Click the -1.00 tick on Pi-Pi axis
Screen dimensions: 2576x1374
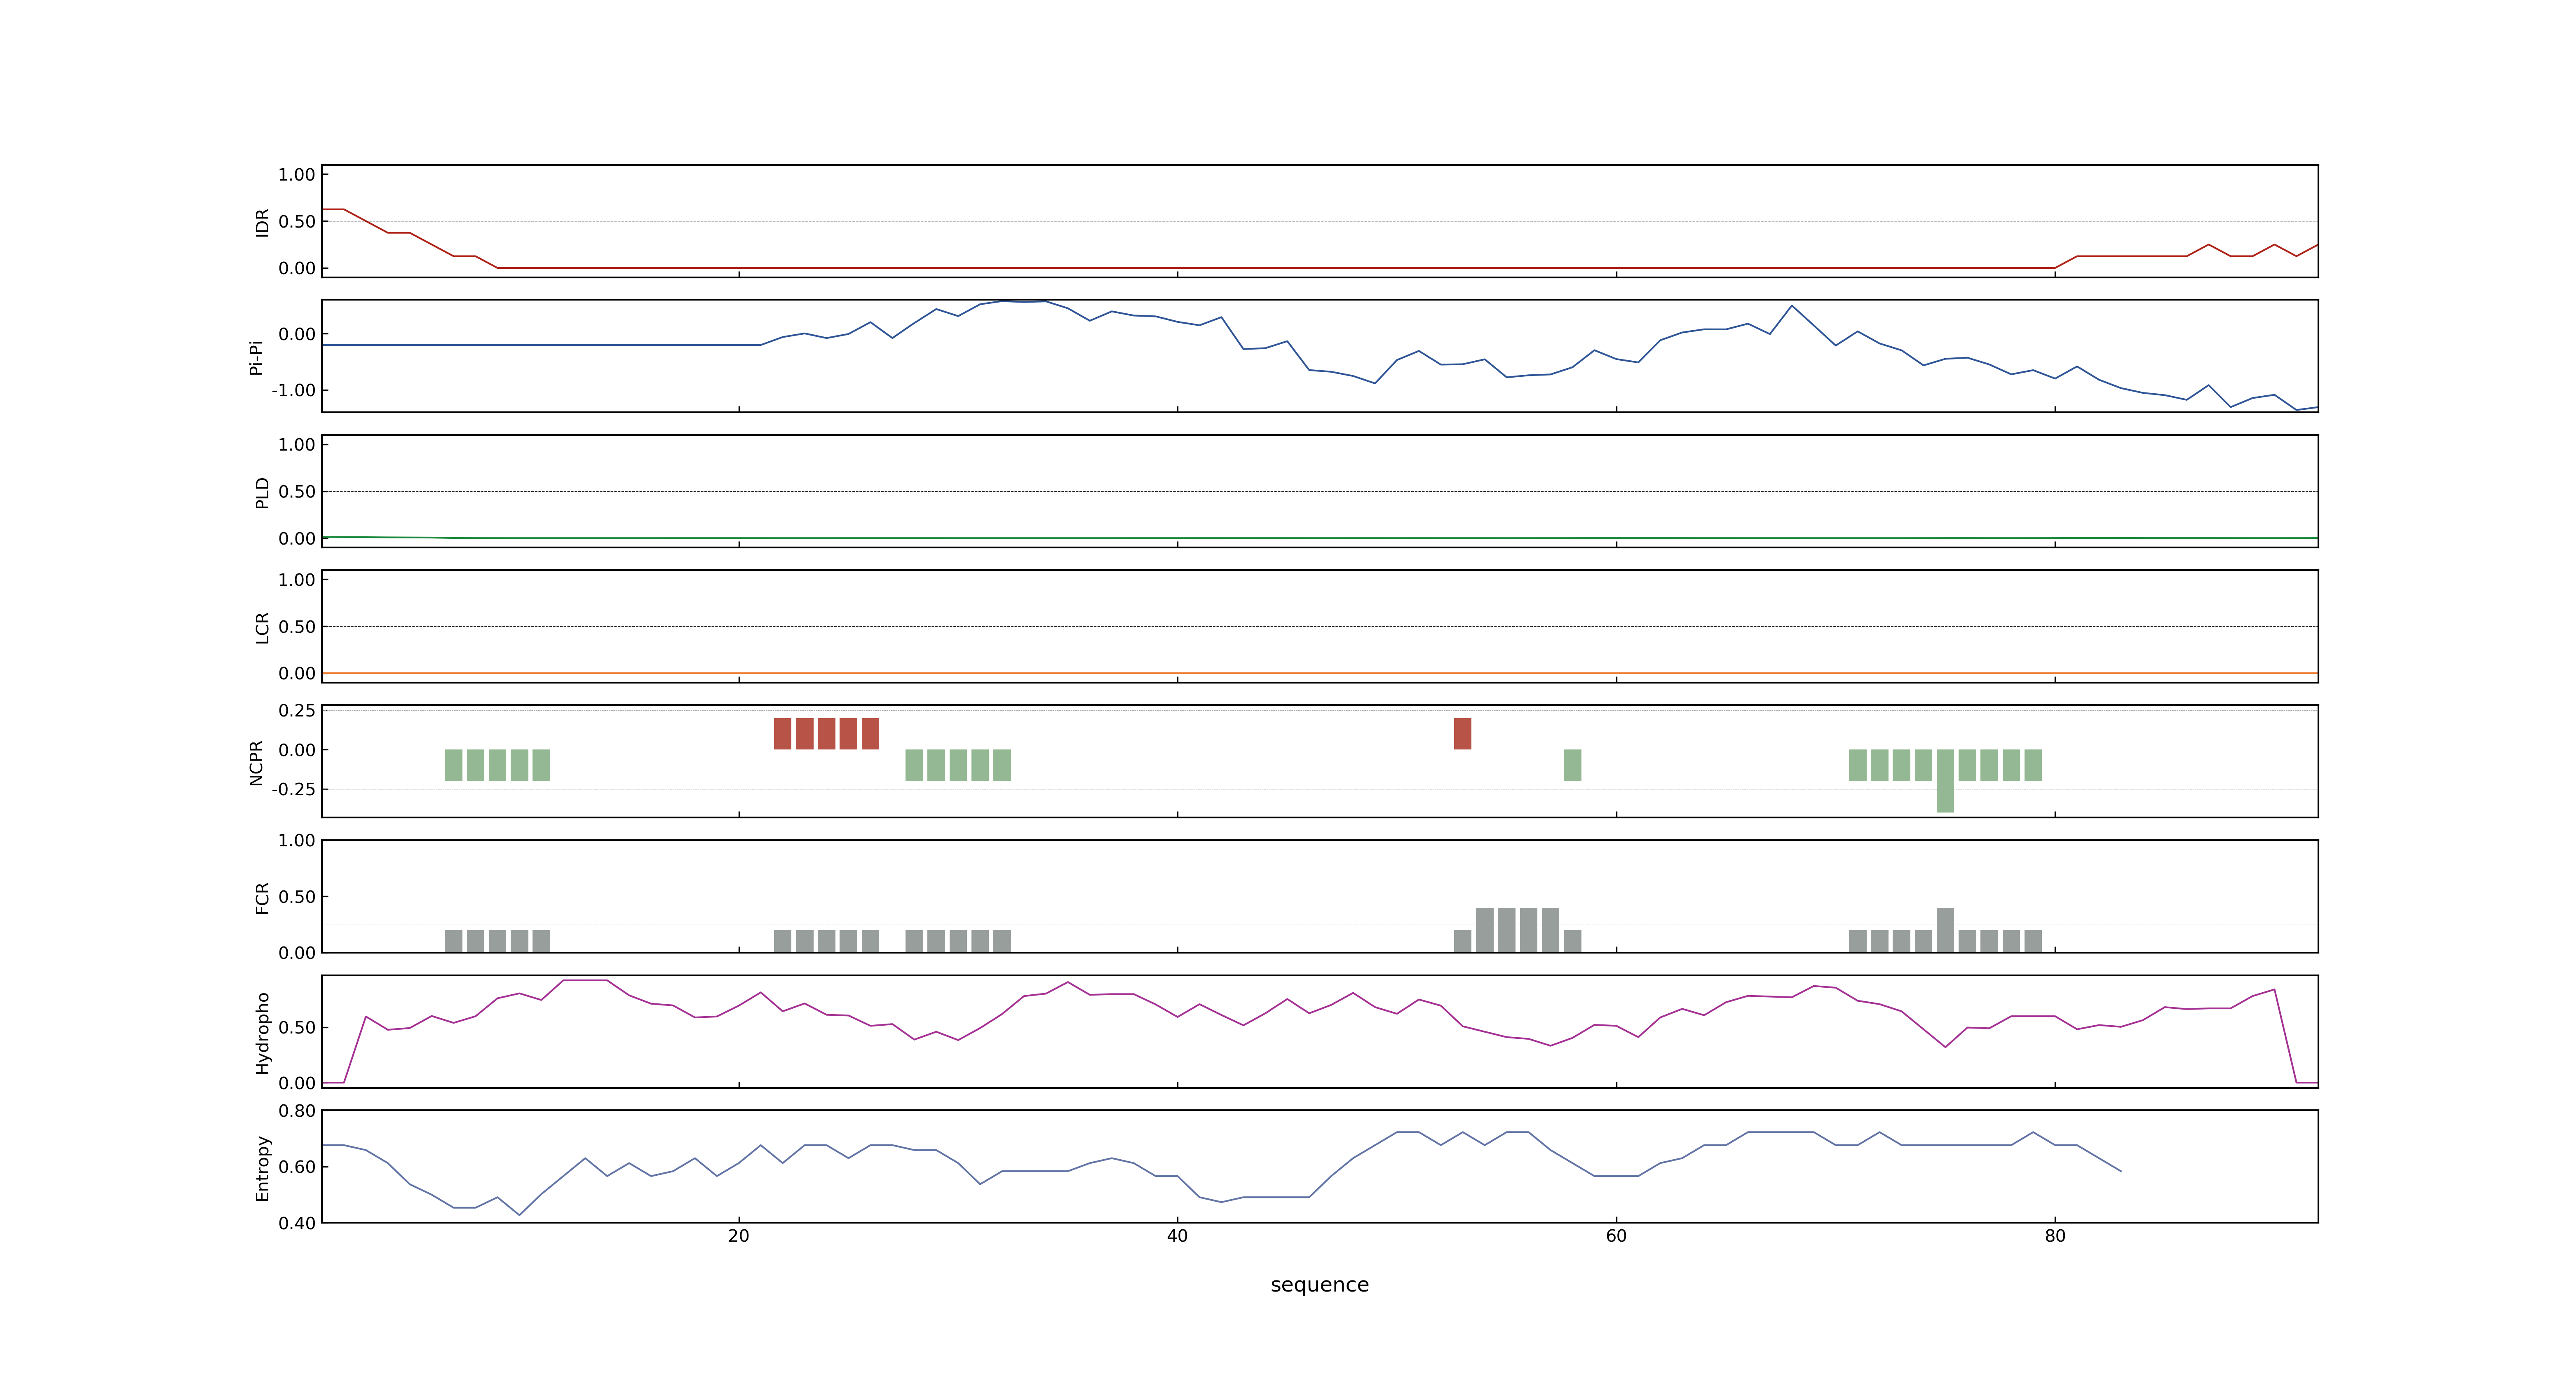293,390
